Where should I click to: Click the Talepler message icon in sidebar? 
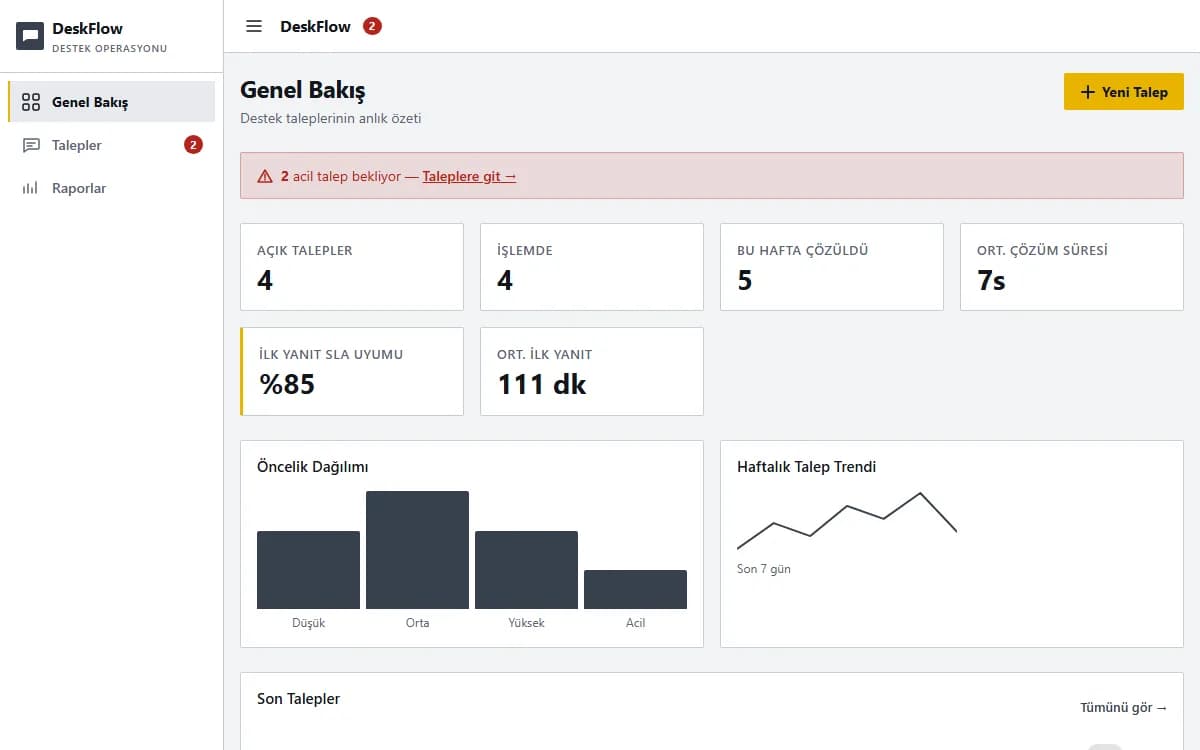31,145
